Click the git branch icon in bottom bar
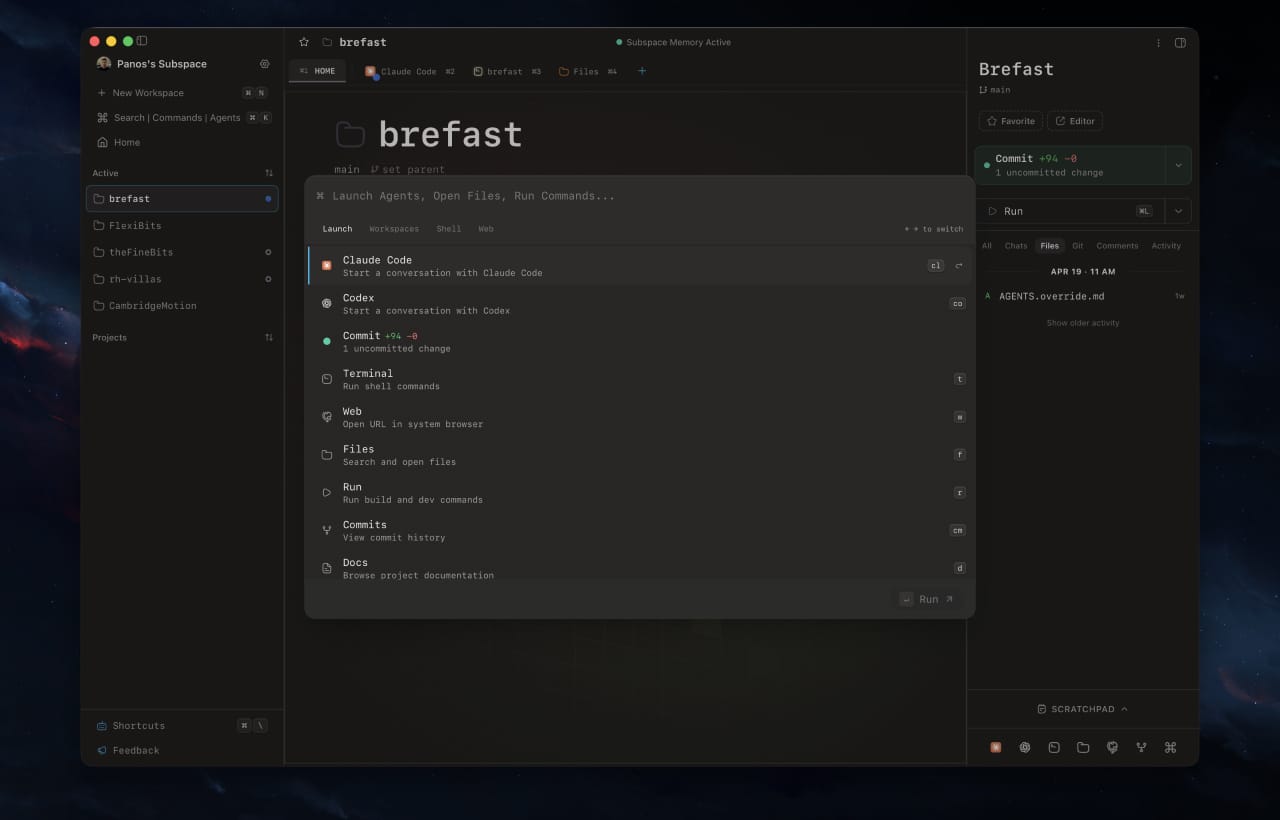This screenshot has width=1280, height=820. point(1141,747)
